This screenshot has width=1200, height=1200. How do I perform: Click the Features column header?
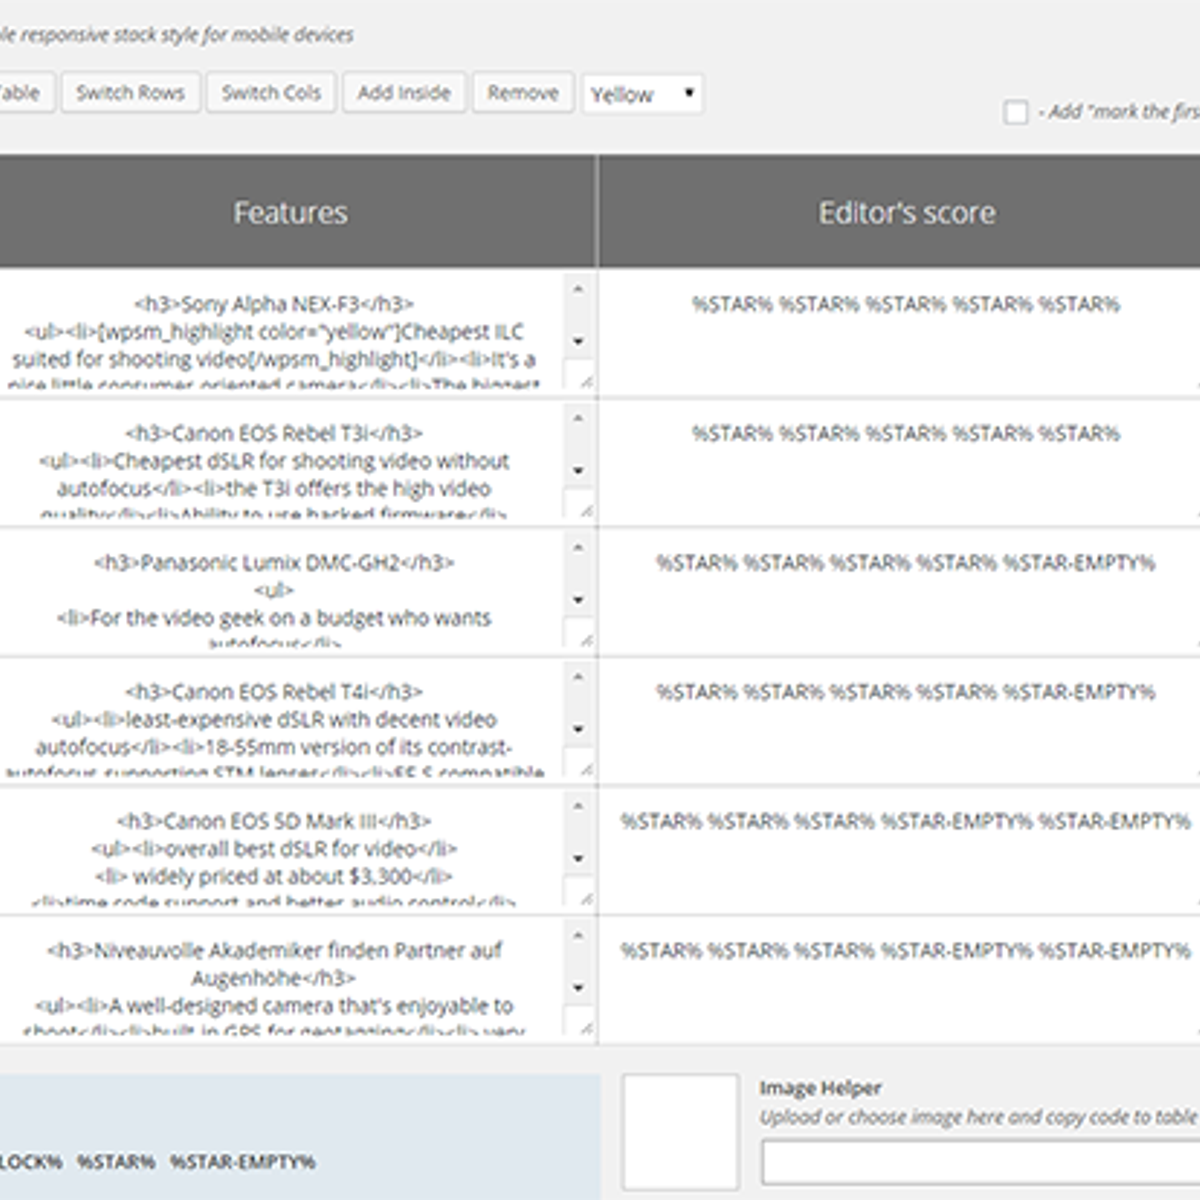(291, 212)
